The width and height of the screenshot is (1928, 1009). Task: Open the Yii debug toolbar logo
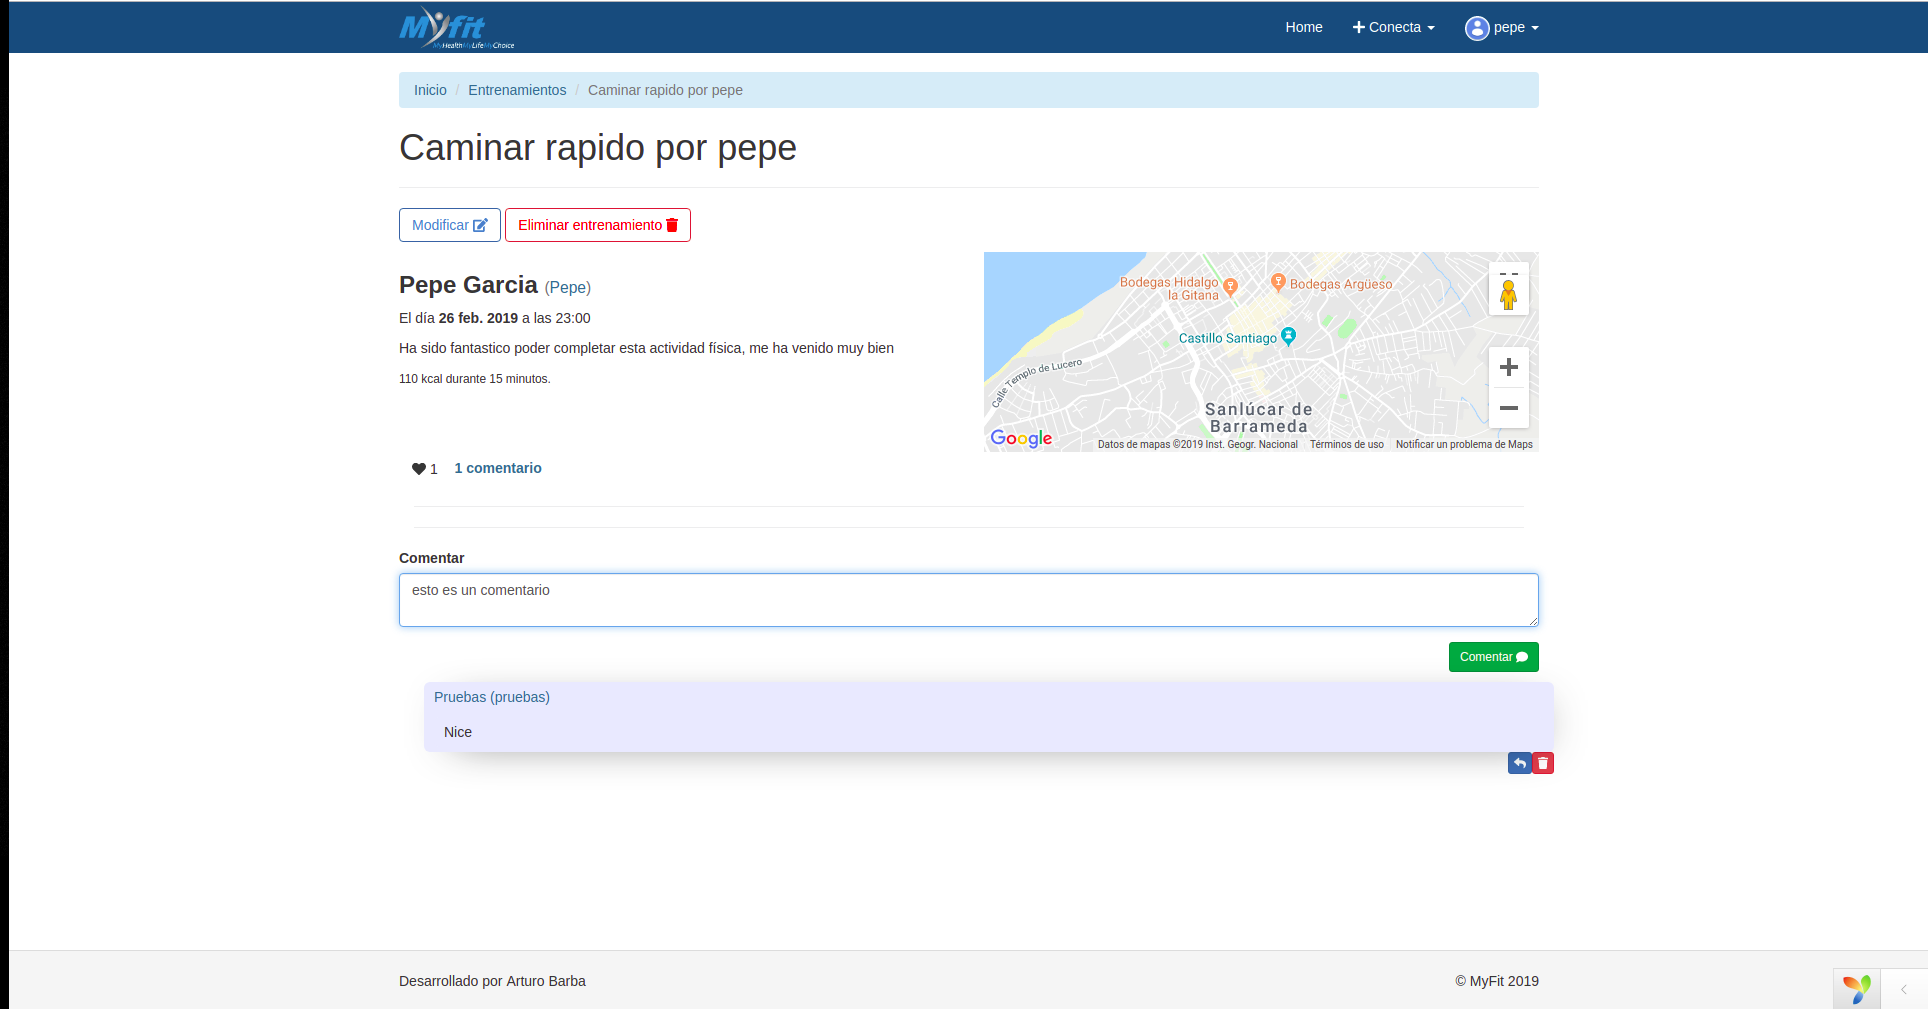tap(1857, 989)
